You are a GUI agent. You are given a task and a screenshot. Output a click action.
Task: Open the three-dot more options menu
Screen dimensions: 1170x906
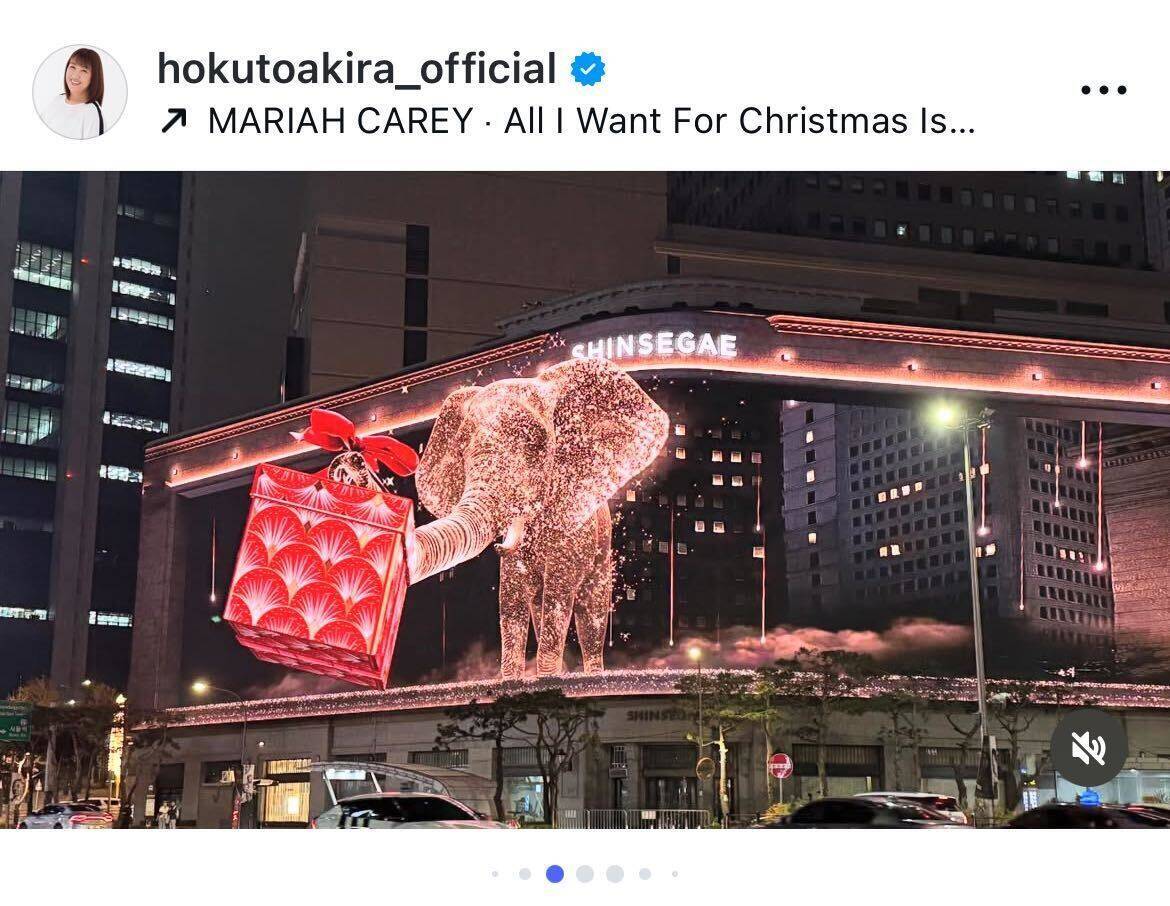click(1104, 90)
